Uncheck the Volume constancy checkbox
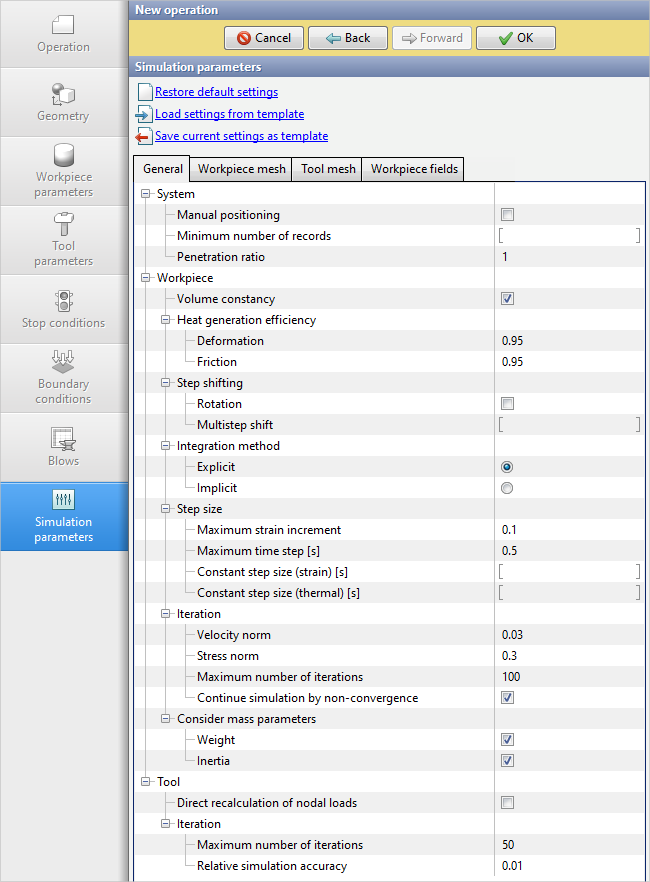Screen dimensions: 650x882 [x=507, y=299]
